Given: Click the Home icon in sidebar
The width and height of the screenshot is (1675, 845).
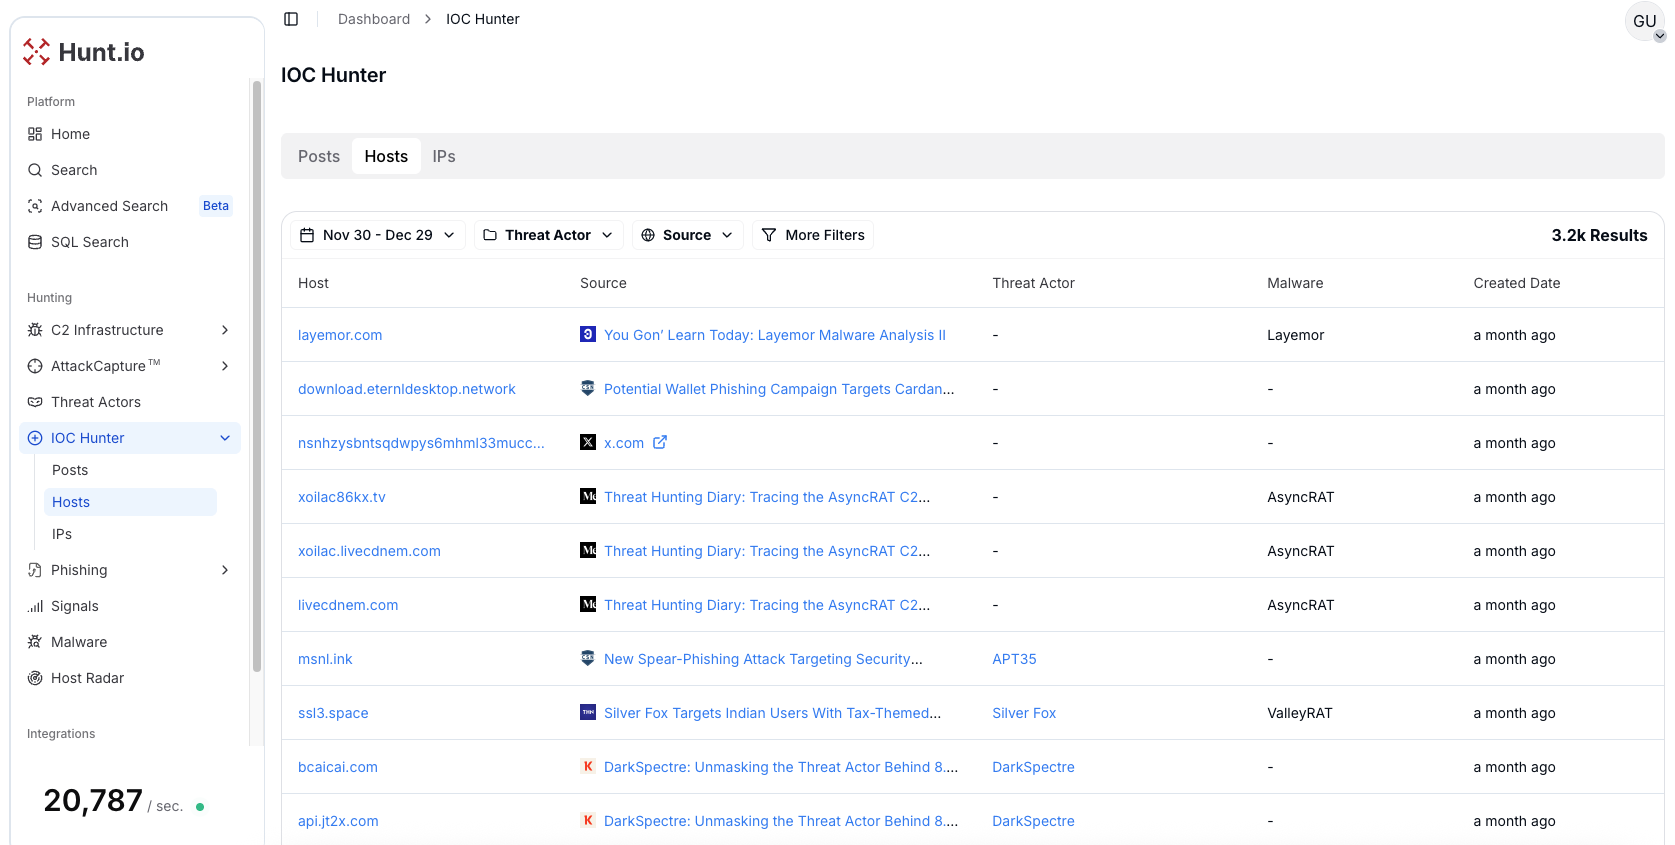Looking at the screenshot, I should (x=35, y=134).
